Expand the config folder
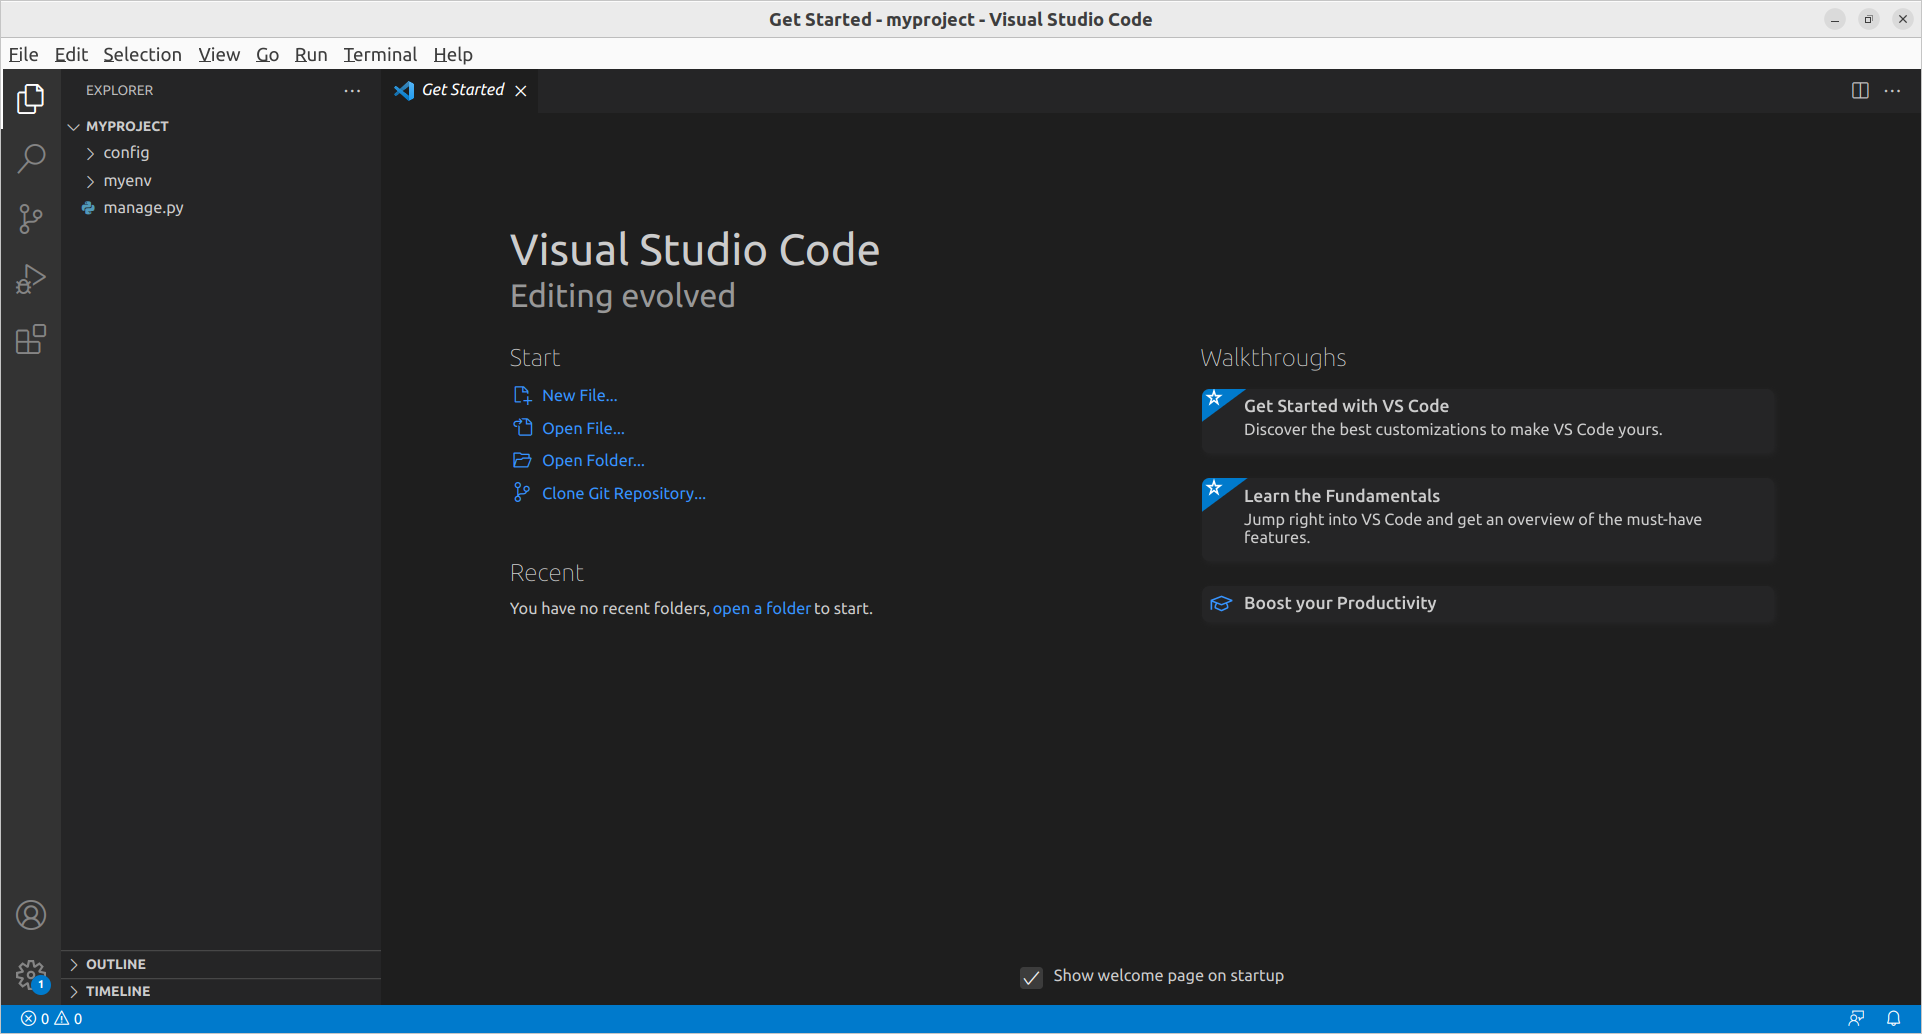Screen dimensions: 1922x1034 coord(126,152)
